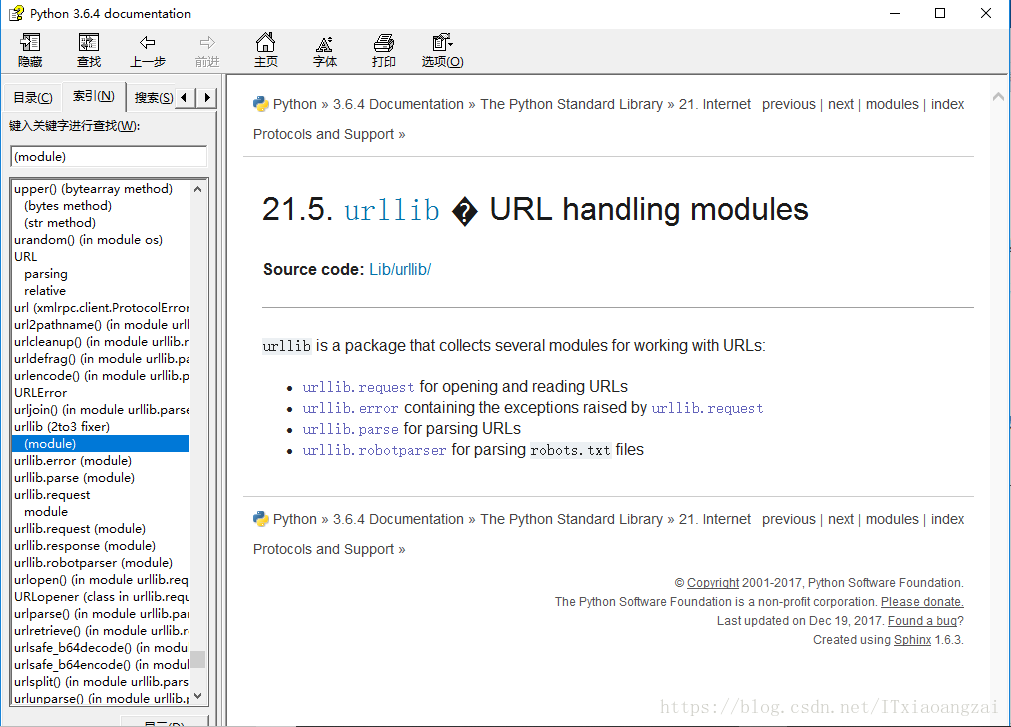Select 'upper() (bytearray method)' index entry
1011x727 pixels.
point(93,189)
